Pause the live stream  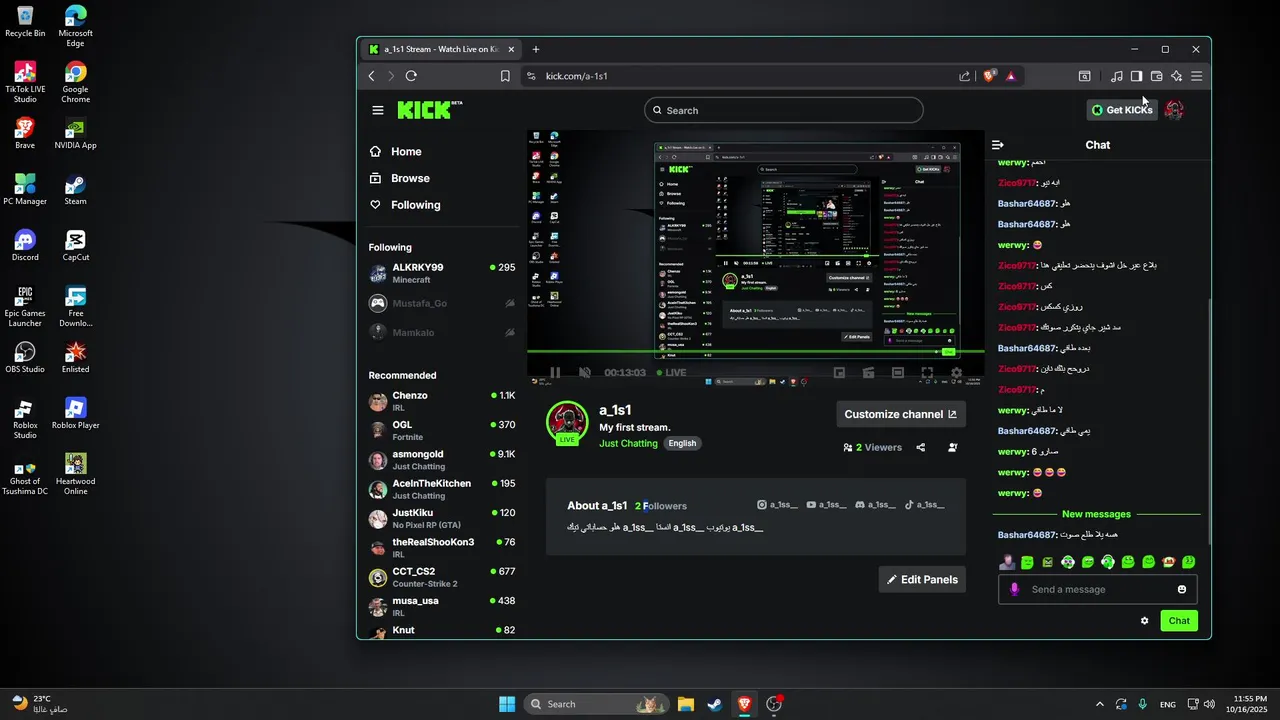tap(555, 373)
